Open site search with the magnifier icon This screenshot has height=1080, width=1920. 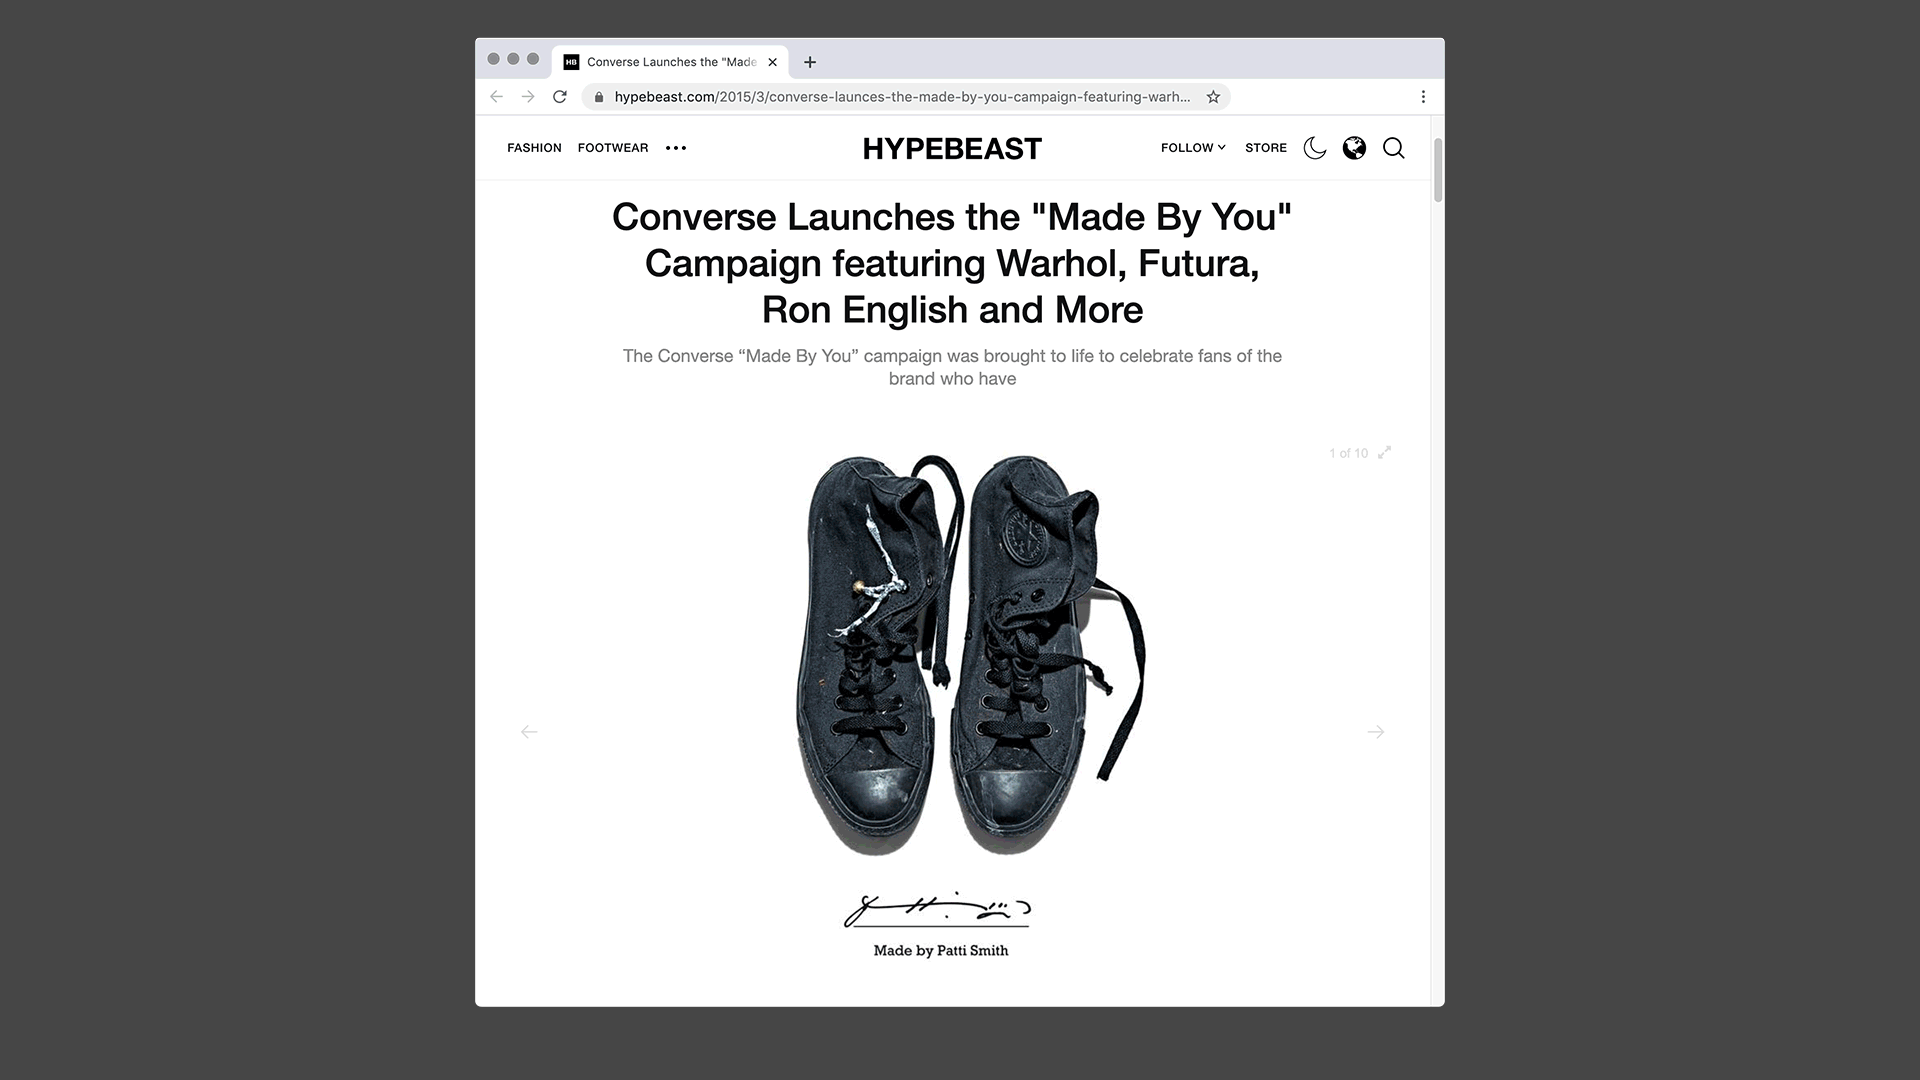coord(1393,148)
